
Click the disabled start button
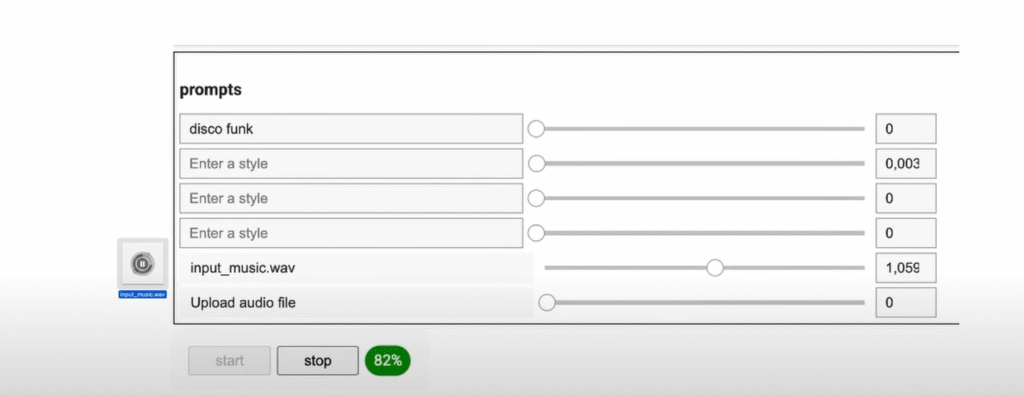pos(229,360)
